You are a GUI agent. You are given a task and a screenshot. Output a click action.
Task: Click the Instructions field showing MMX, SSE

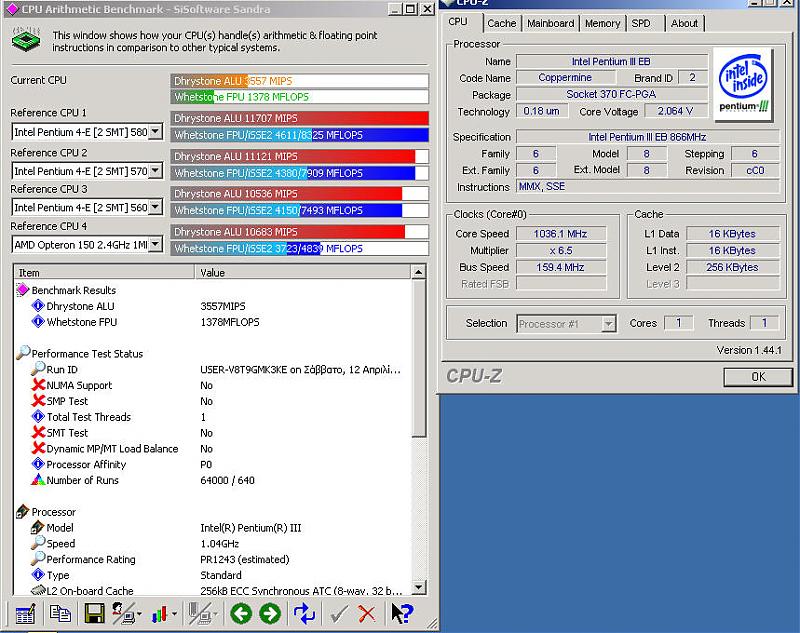[648, 186]
